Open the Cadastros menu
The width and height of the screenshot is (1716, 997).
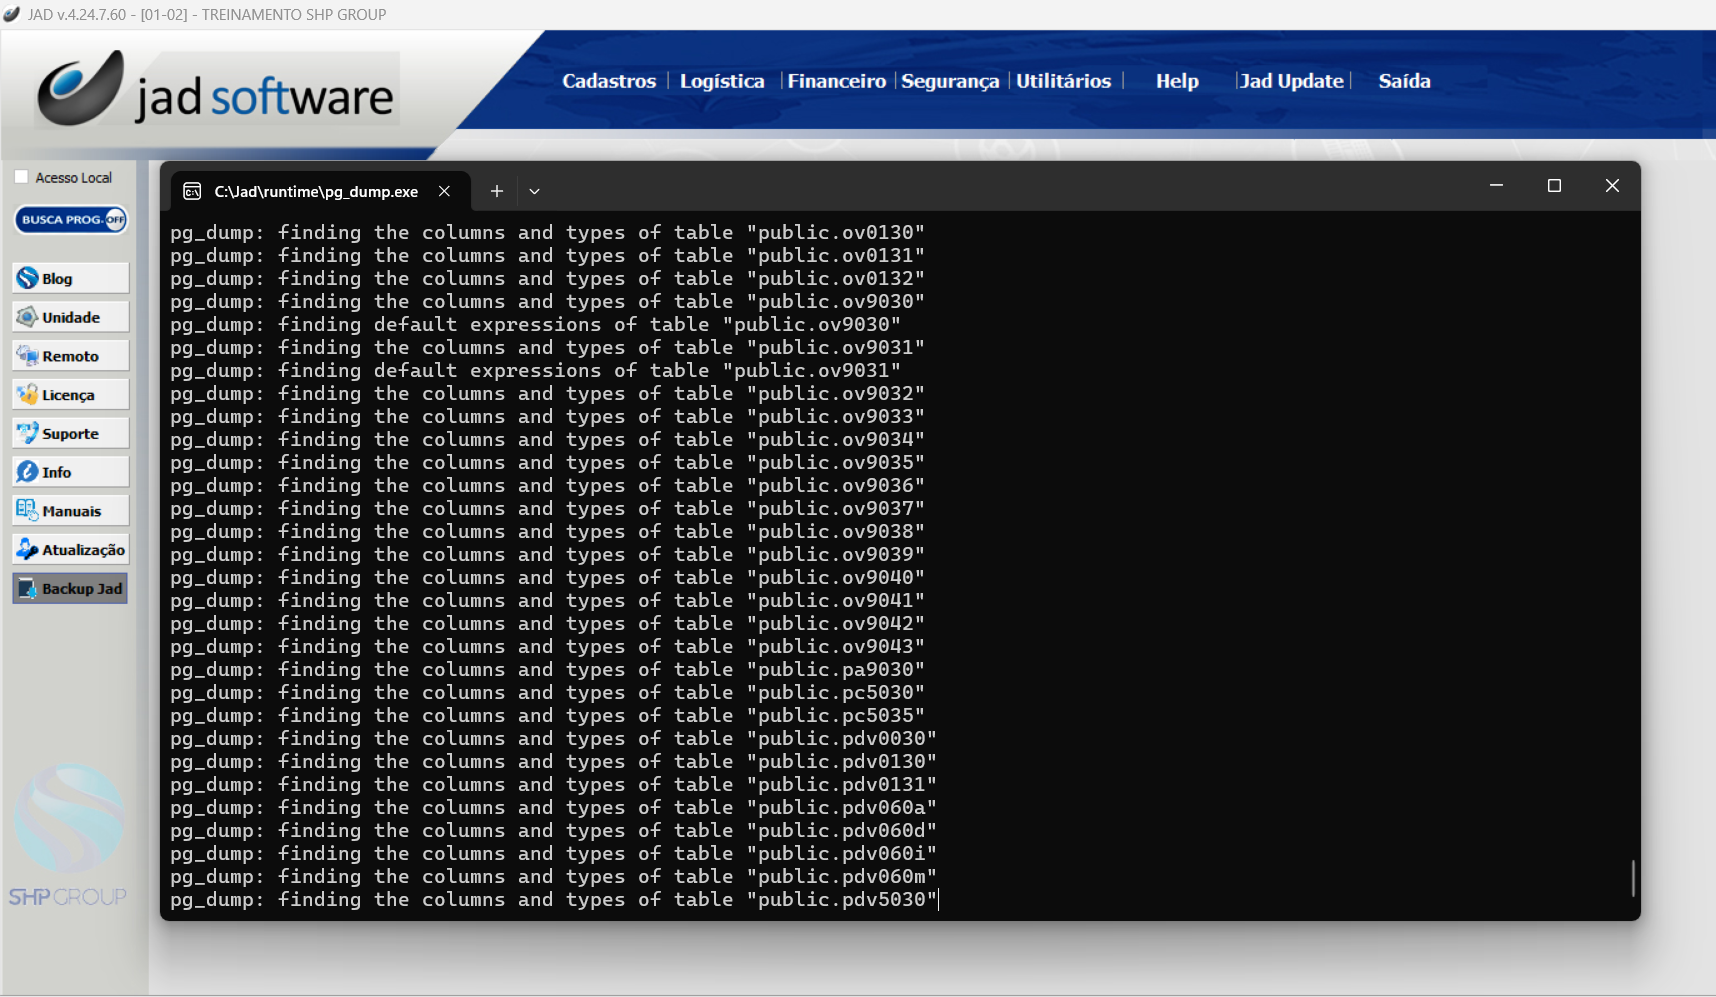(608, 81)
